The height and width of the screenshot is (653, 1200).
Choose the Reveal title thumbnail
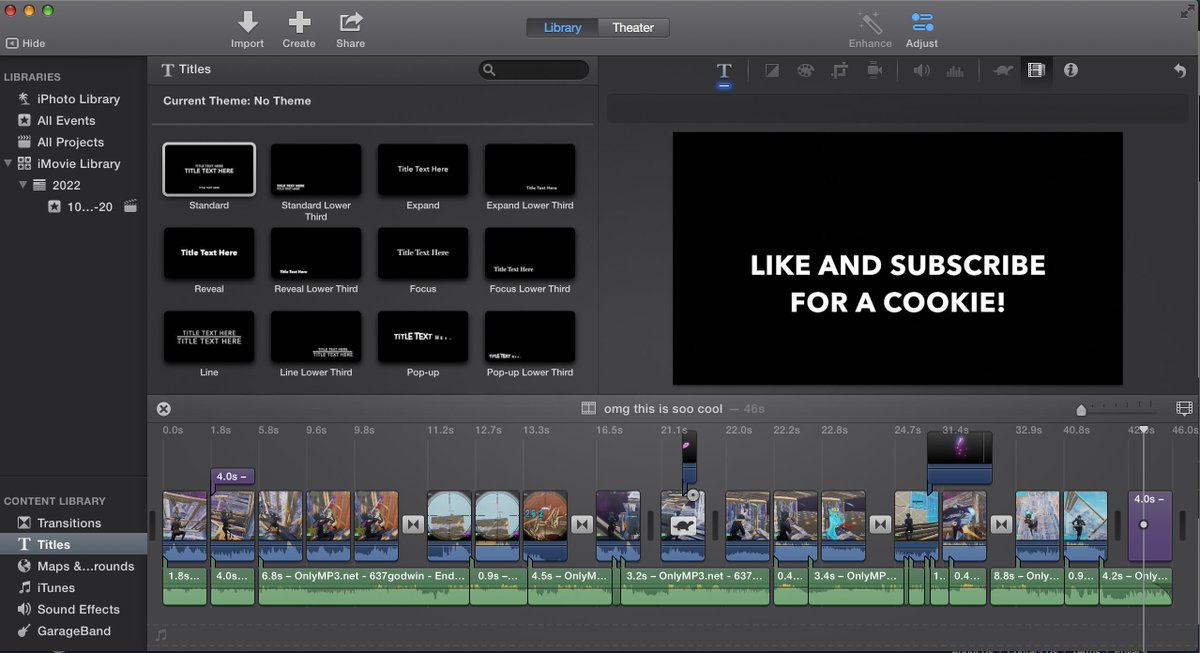click(x=209, y=253)
